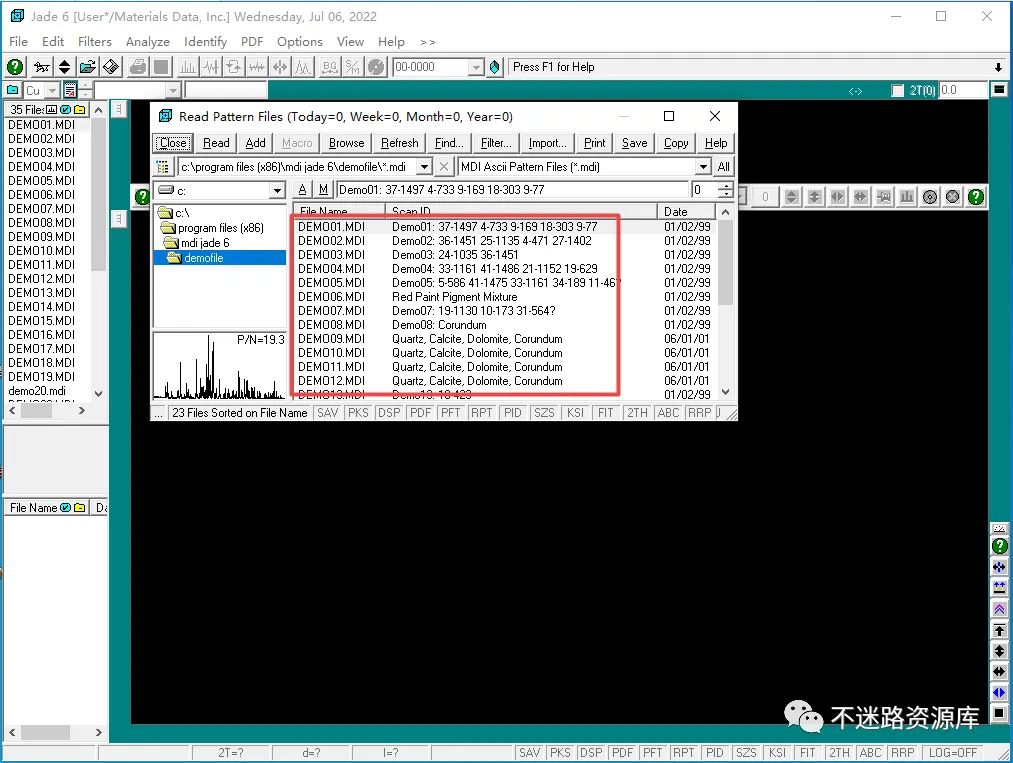The image size is (1013, 763).
Task: Click the blue up-arrows baseline icon on right toolbar
Action: tap(999, 587)
